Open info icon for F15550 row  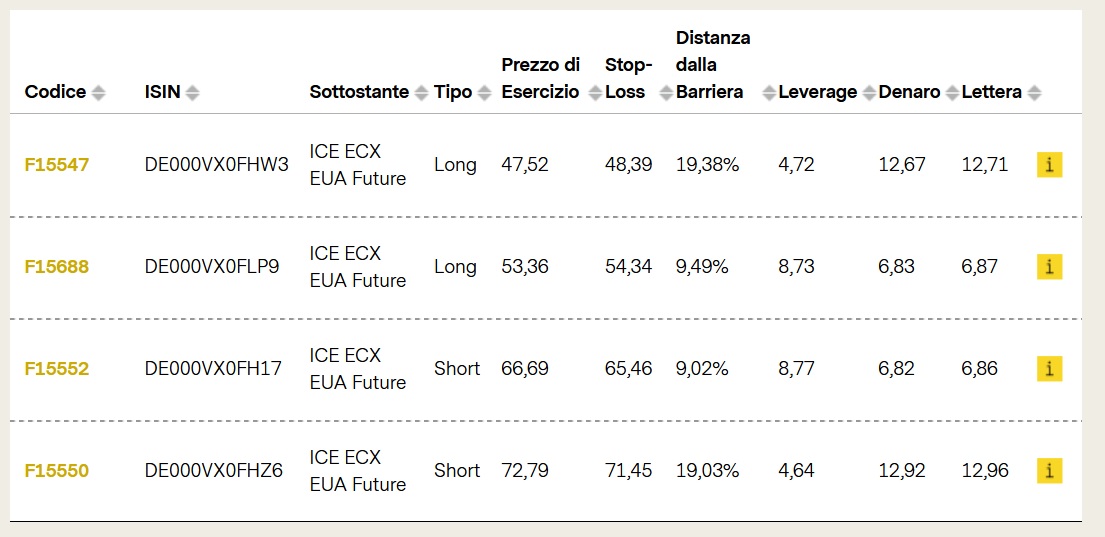1049,471
